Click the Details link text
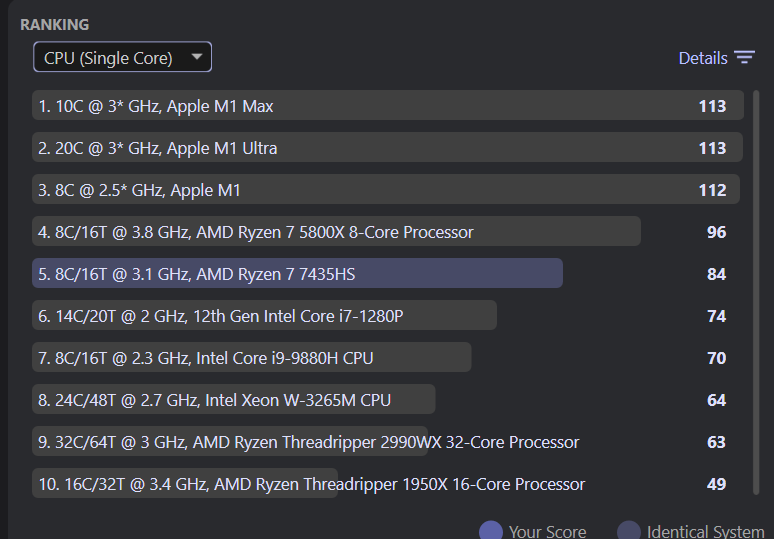The image size is (774, 539). tap(703, 58)
